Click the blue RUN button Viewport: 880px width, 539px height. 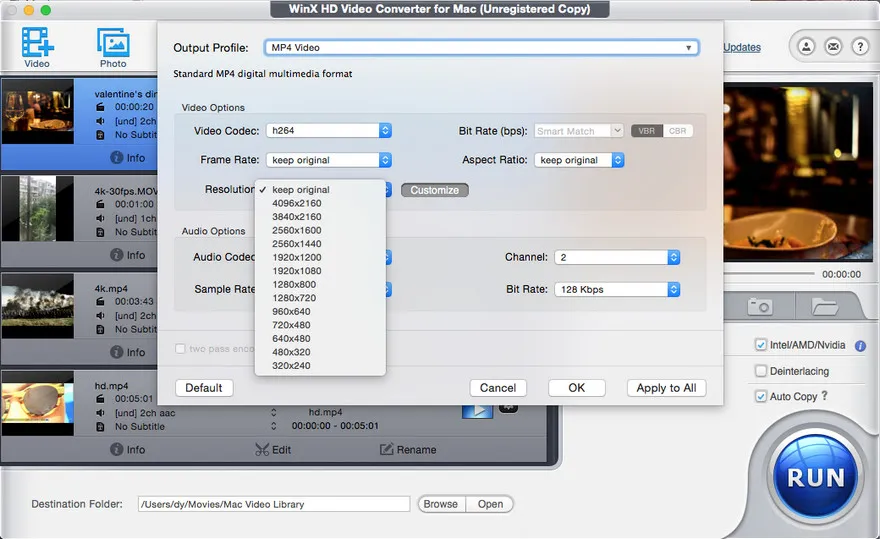[x=815, y=477]
